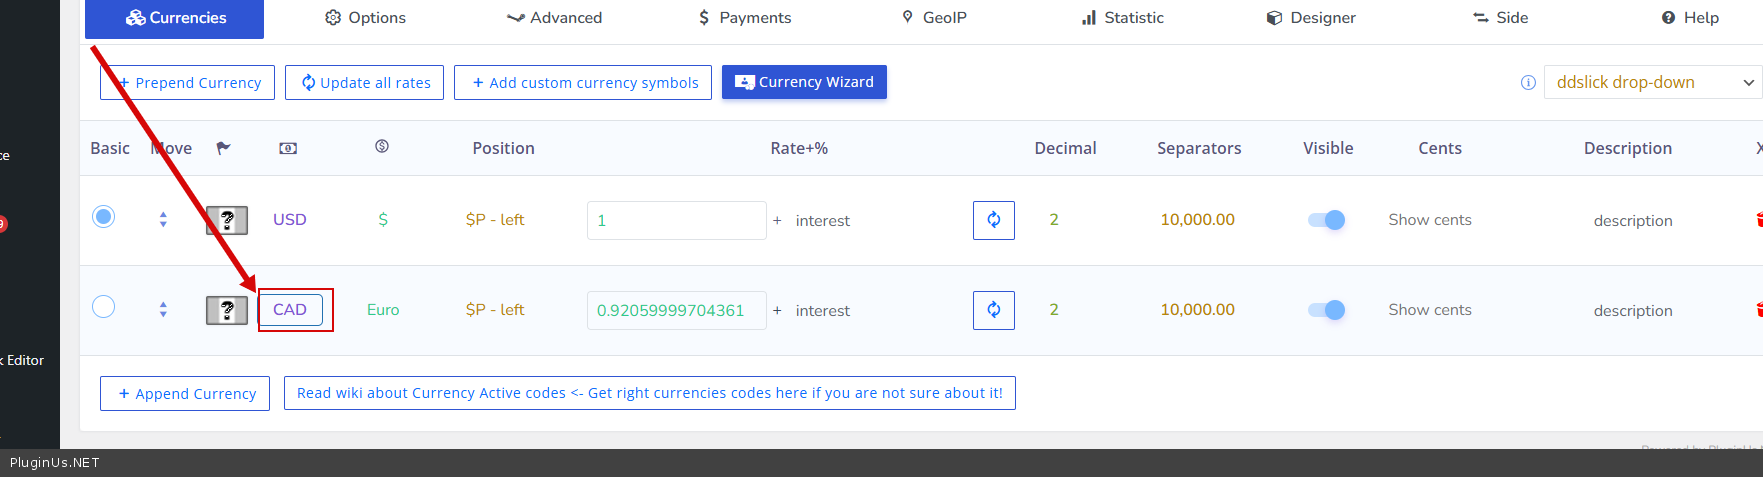
Task: Click the CAD row move handle arrows
Action: 163,310
